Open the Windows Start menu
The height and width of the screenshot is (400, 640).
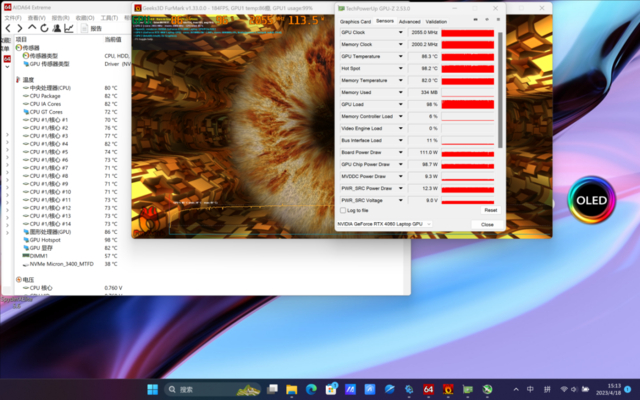click(x=153, y=389)
